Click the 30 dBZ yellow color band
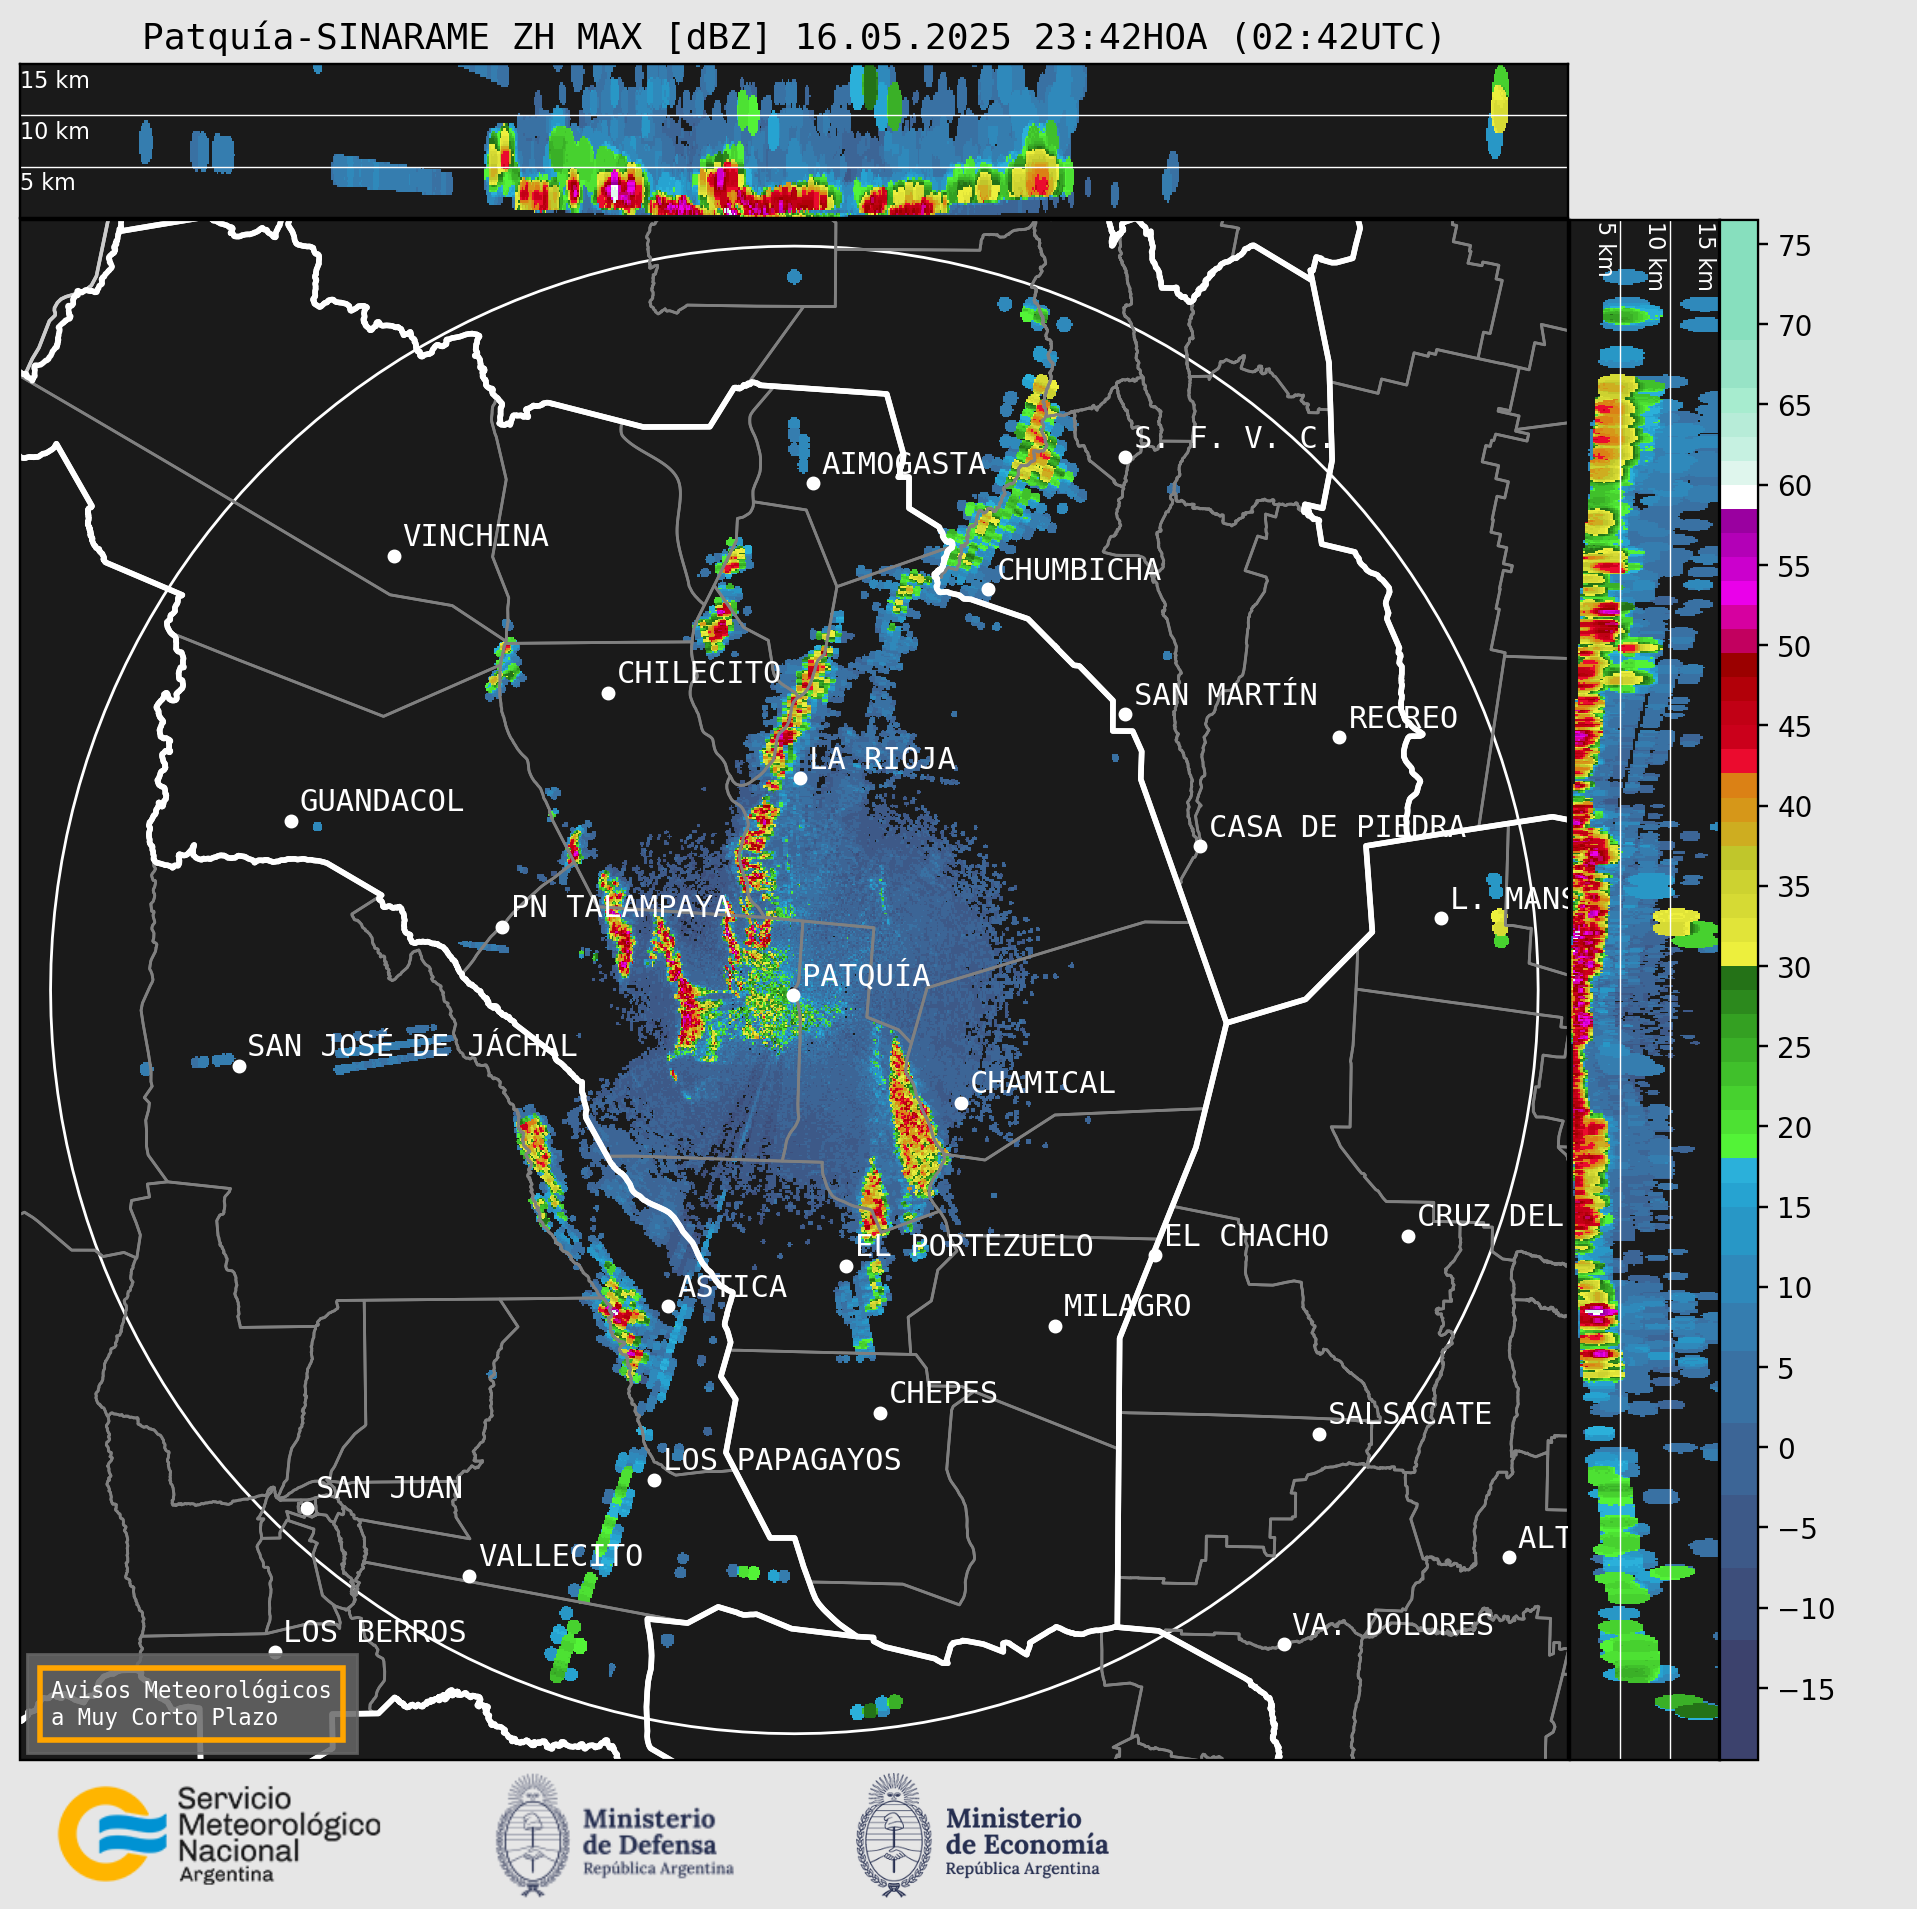This screenshot has height=1909, width=1917. click(x=1738, y=953)
